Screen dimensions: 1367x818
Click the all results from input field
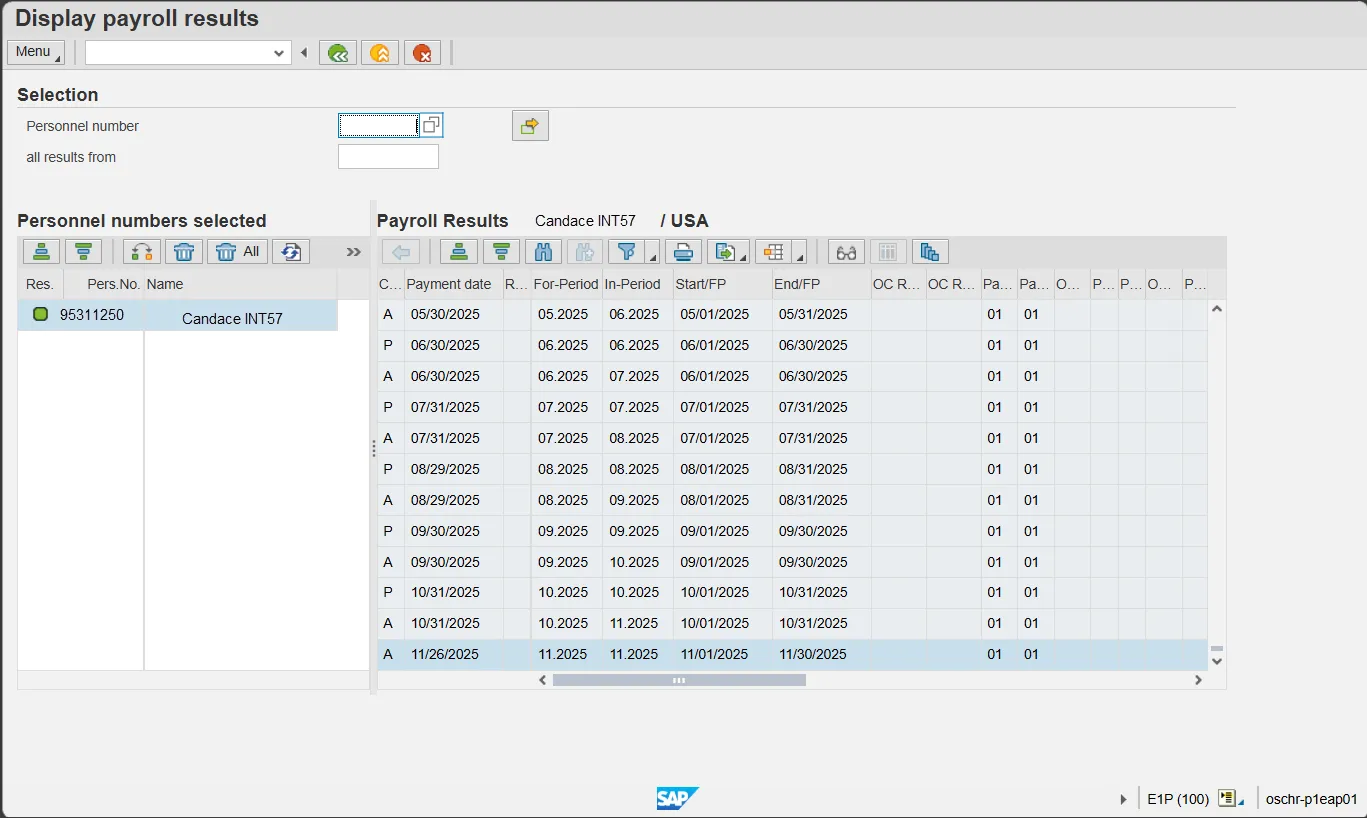pos(388,157)
